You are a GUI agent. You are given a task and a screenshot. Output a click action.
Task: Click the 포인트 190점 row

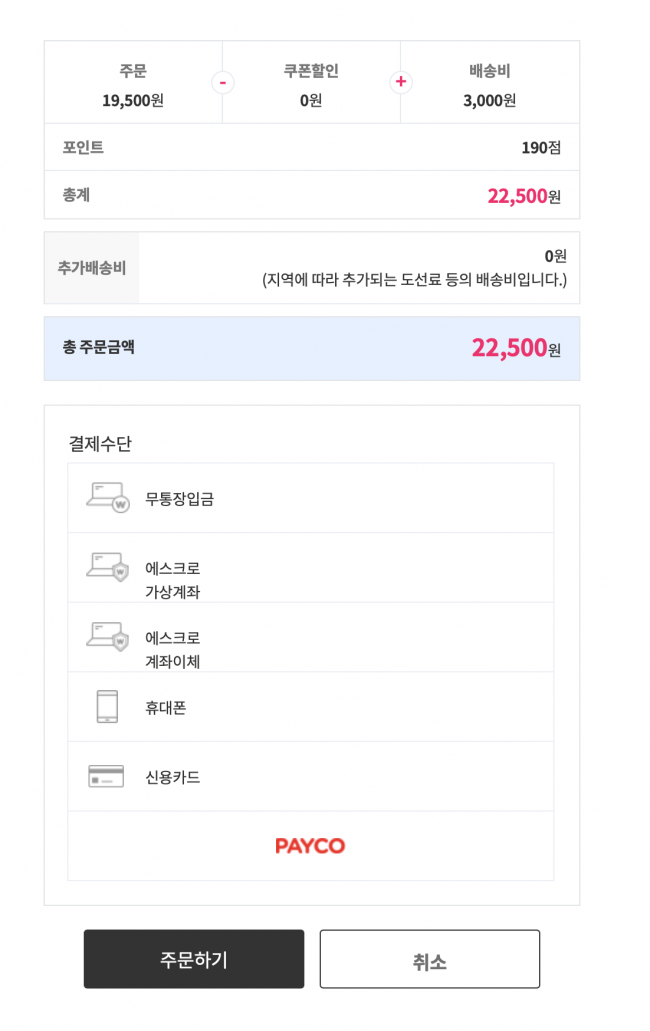(312, 147)
